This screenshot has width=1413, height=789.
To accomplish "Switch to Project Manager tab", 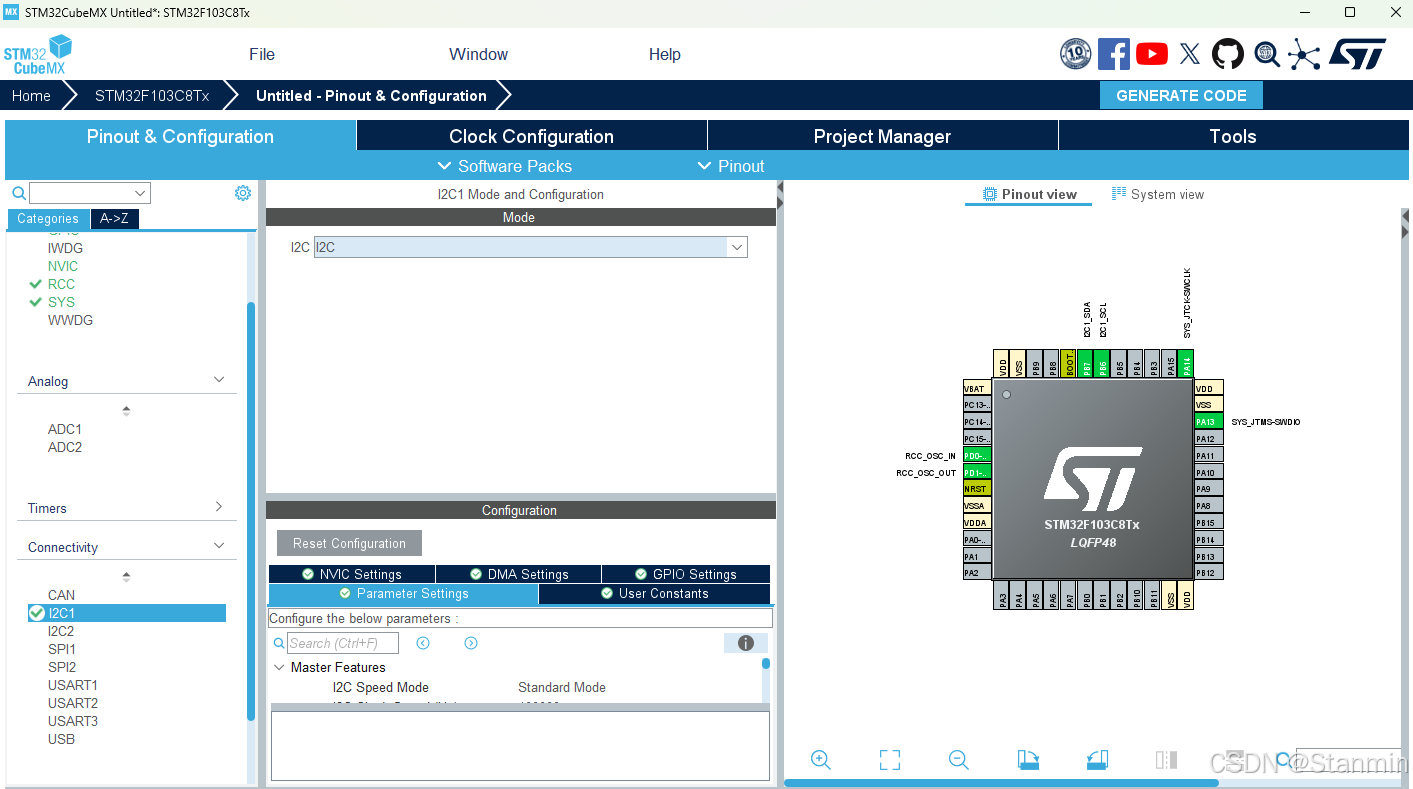I will click(882, 136).
